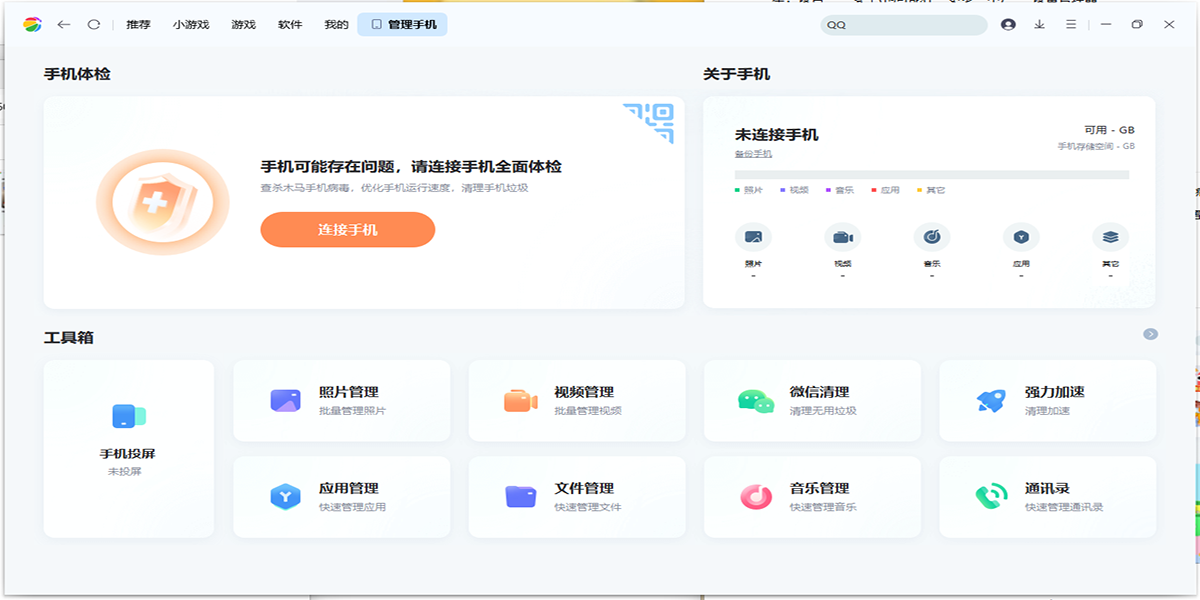Click the 手机投屏 phone icon
1200x600 pixels.
[129, 416]
